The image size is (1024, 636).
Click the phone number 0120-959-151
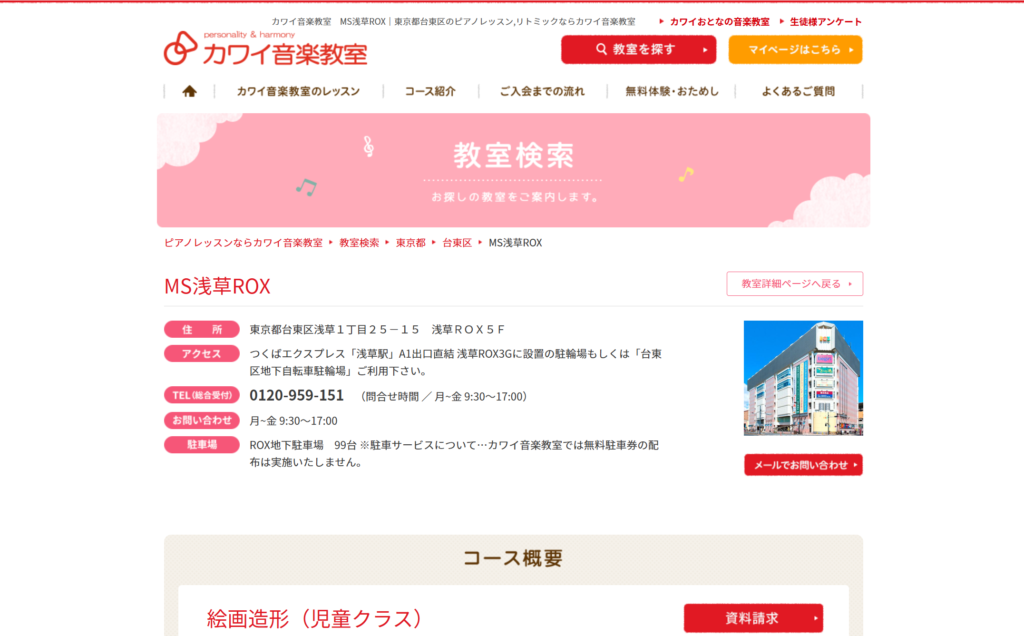[x=296, y=395]
